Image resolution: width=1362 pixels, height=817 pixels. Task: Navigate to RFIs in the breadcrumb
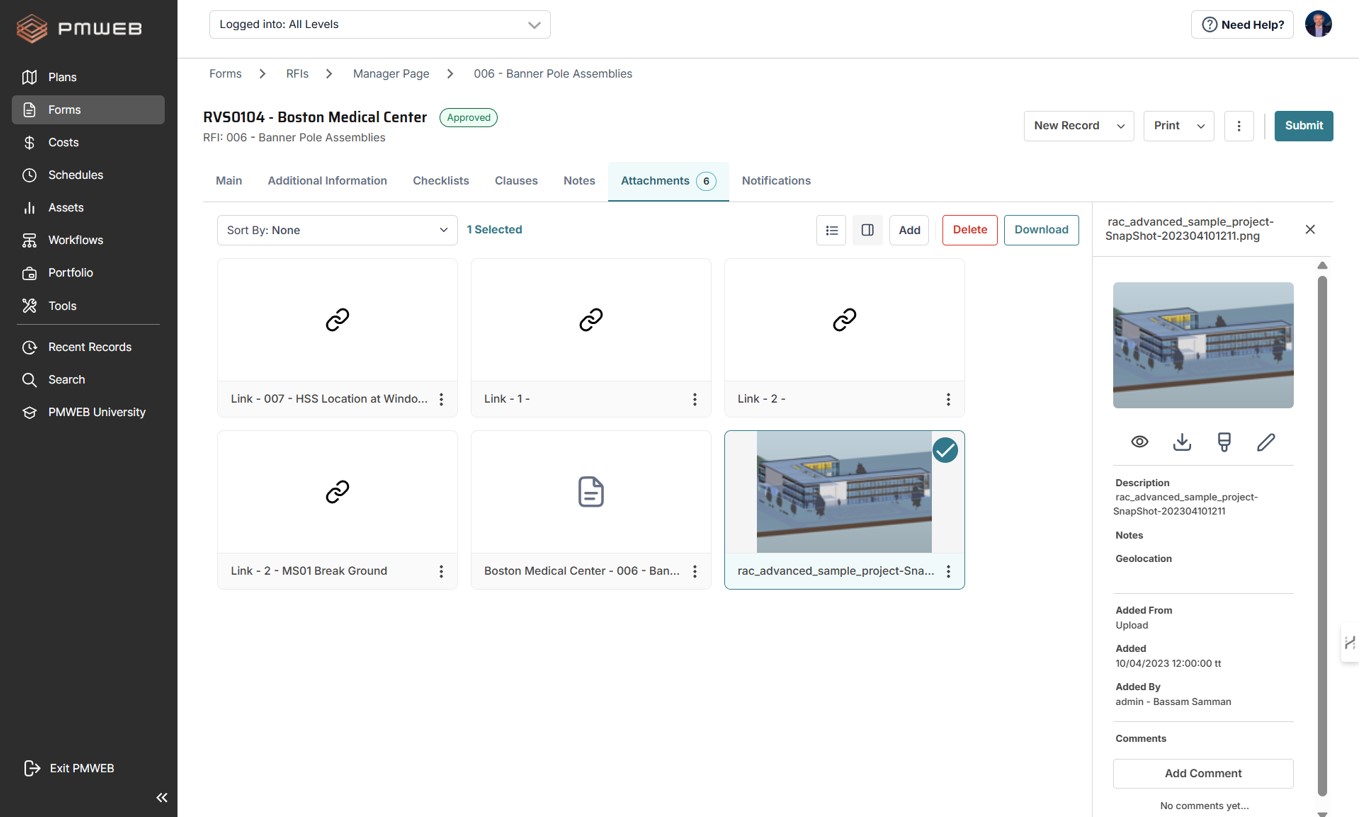[297, 74]
